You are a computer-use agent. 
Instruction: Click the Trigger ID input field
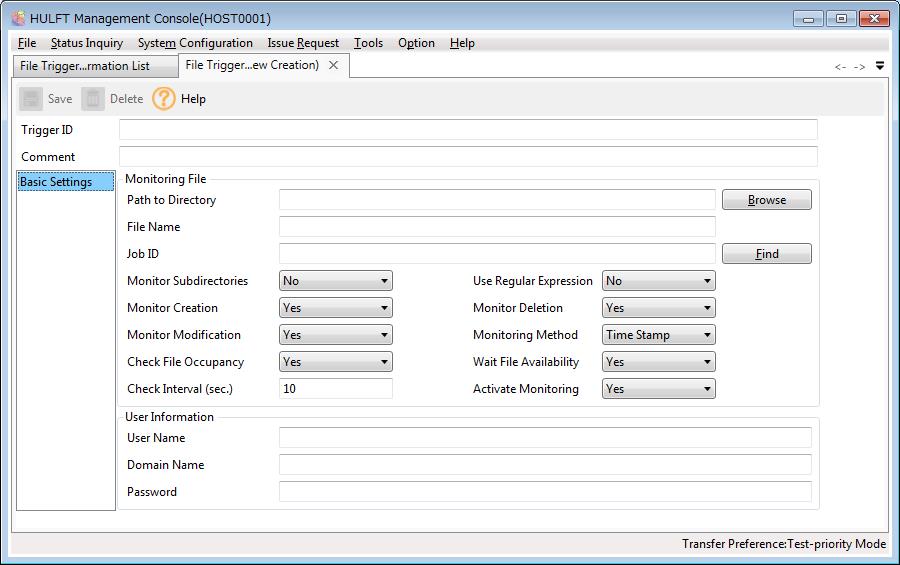468,130
